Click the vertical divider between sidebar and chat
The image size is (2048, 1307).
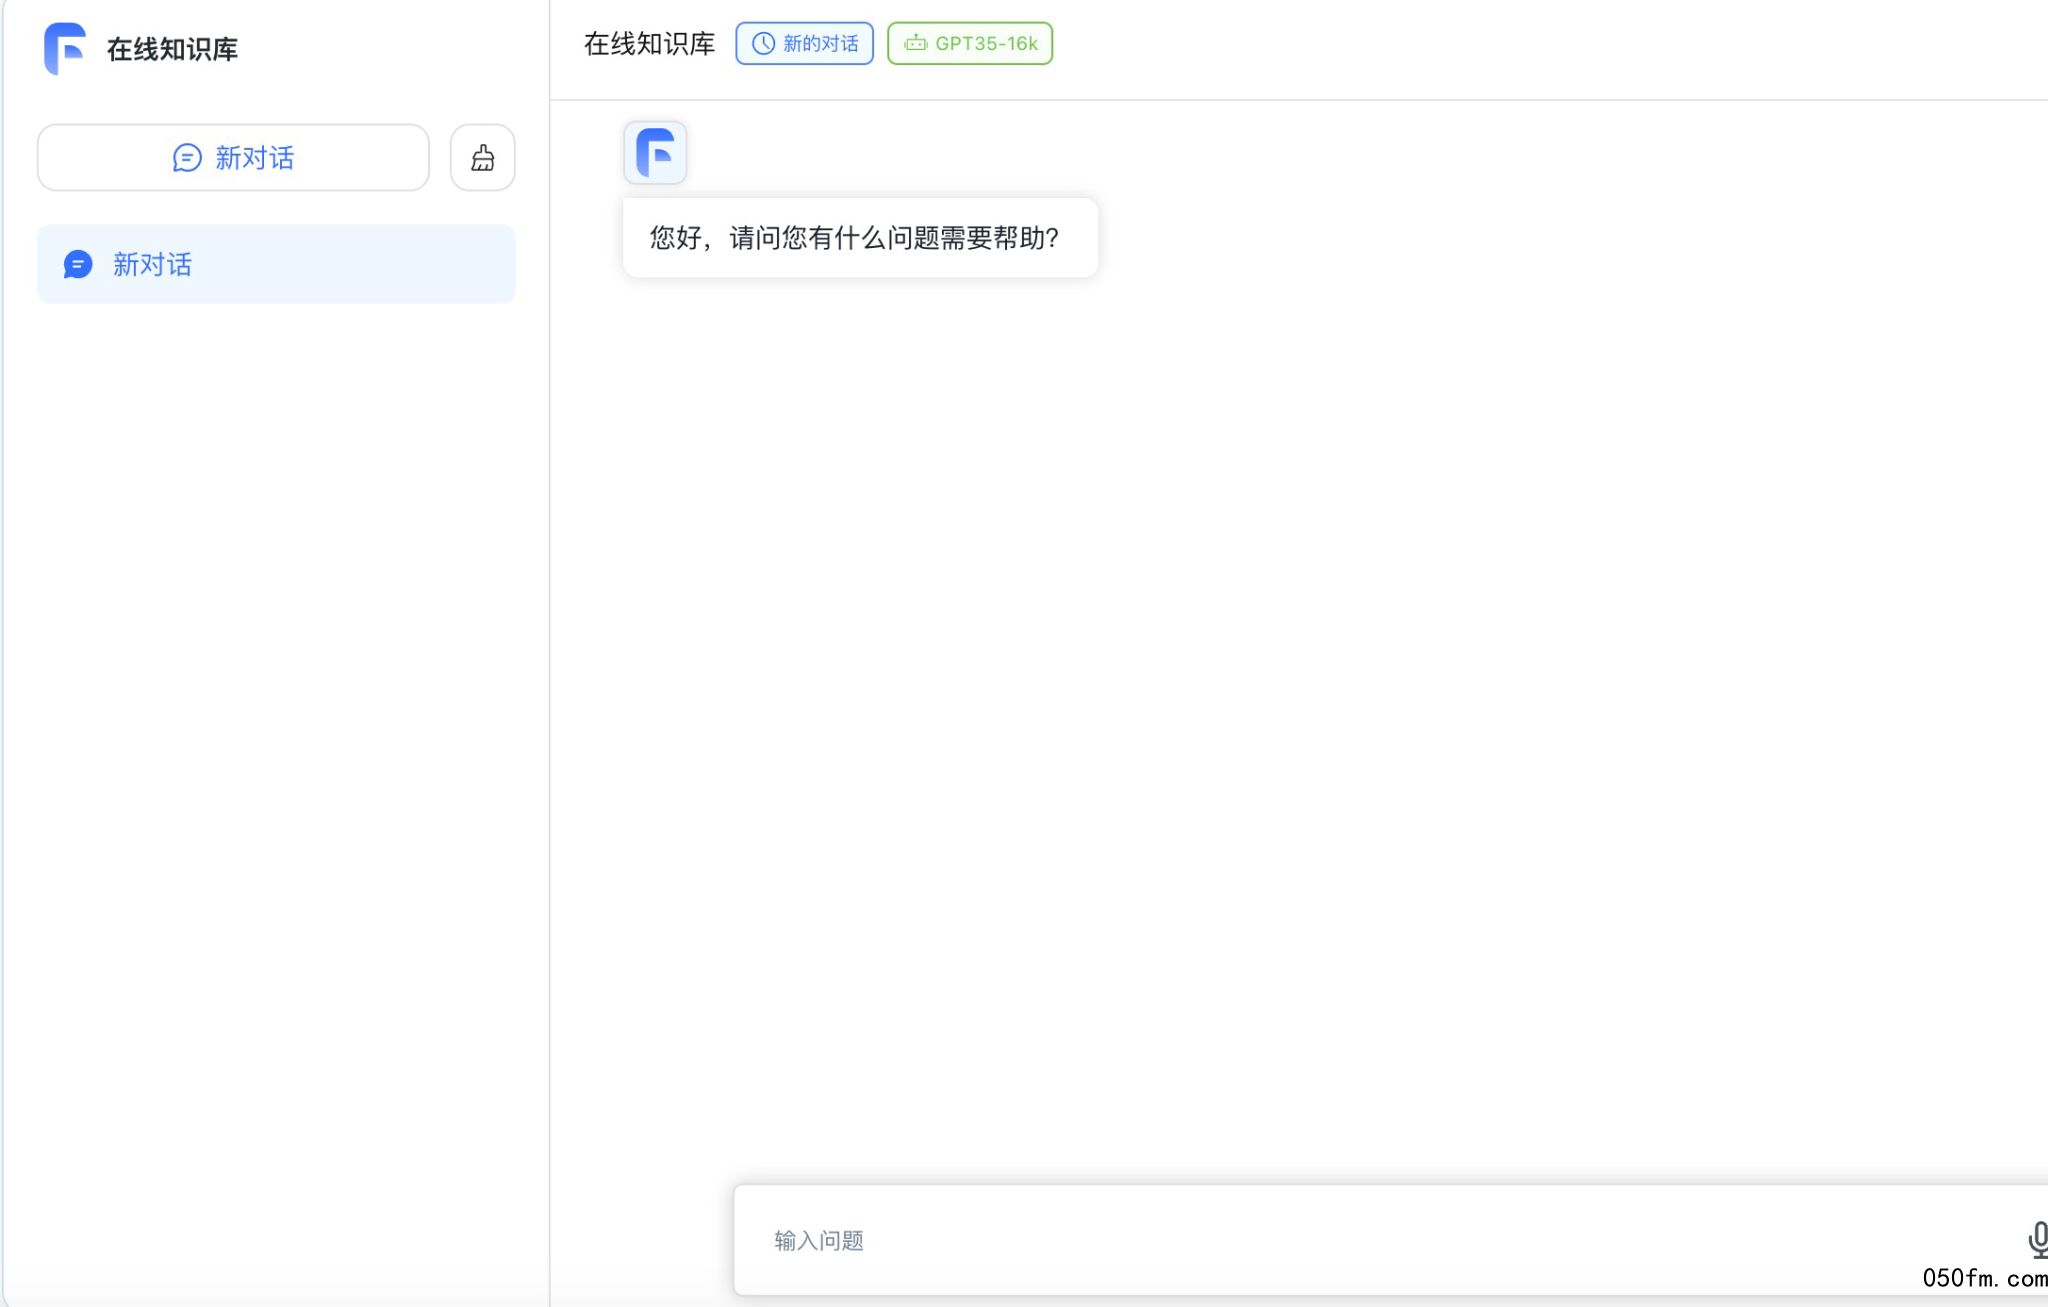(550, 650)
